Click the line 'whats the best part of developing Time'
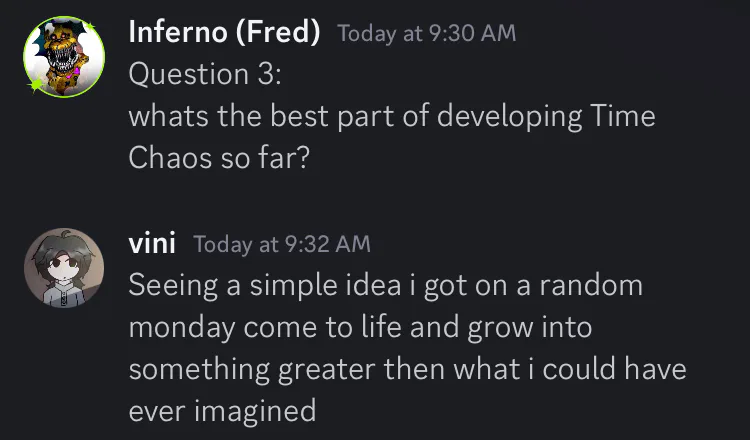 (392, 117)
